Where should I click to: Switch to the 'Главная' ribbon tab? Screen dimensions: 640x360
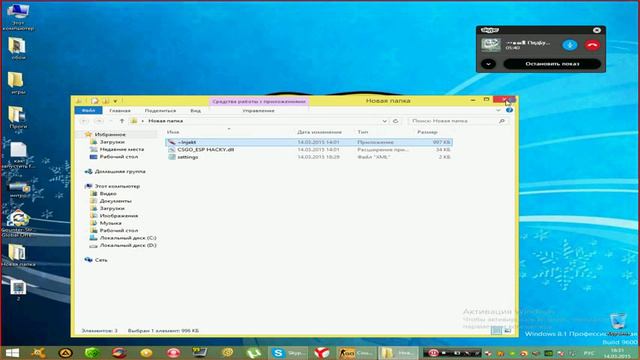120,111
